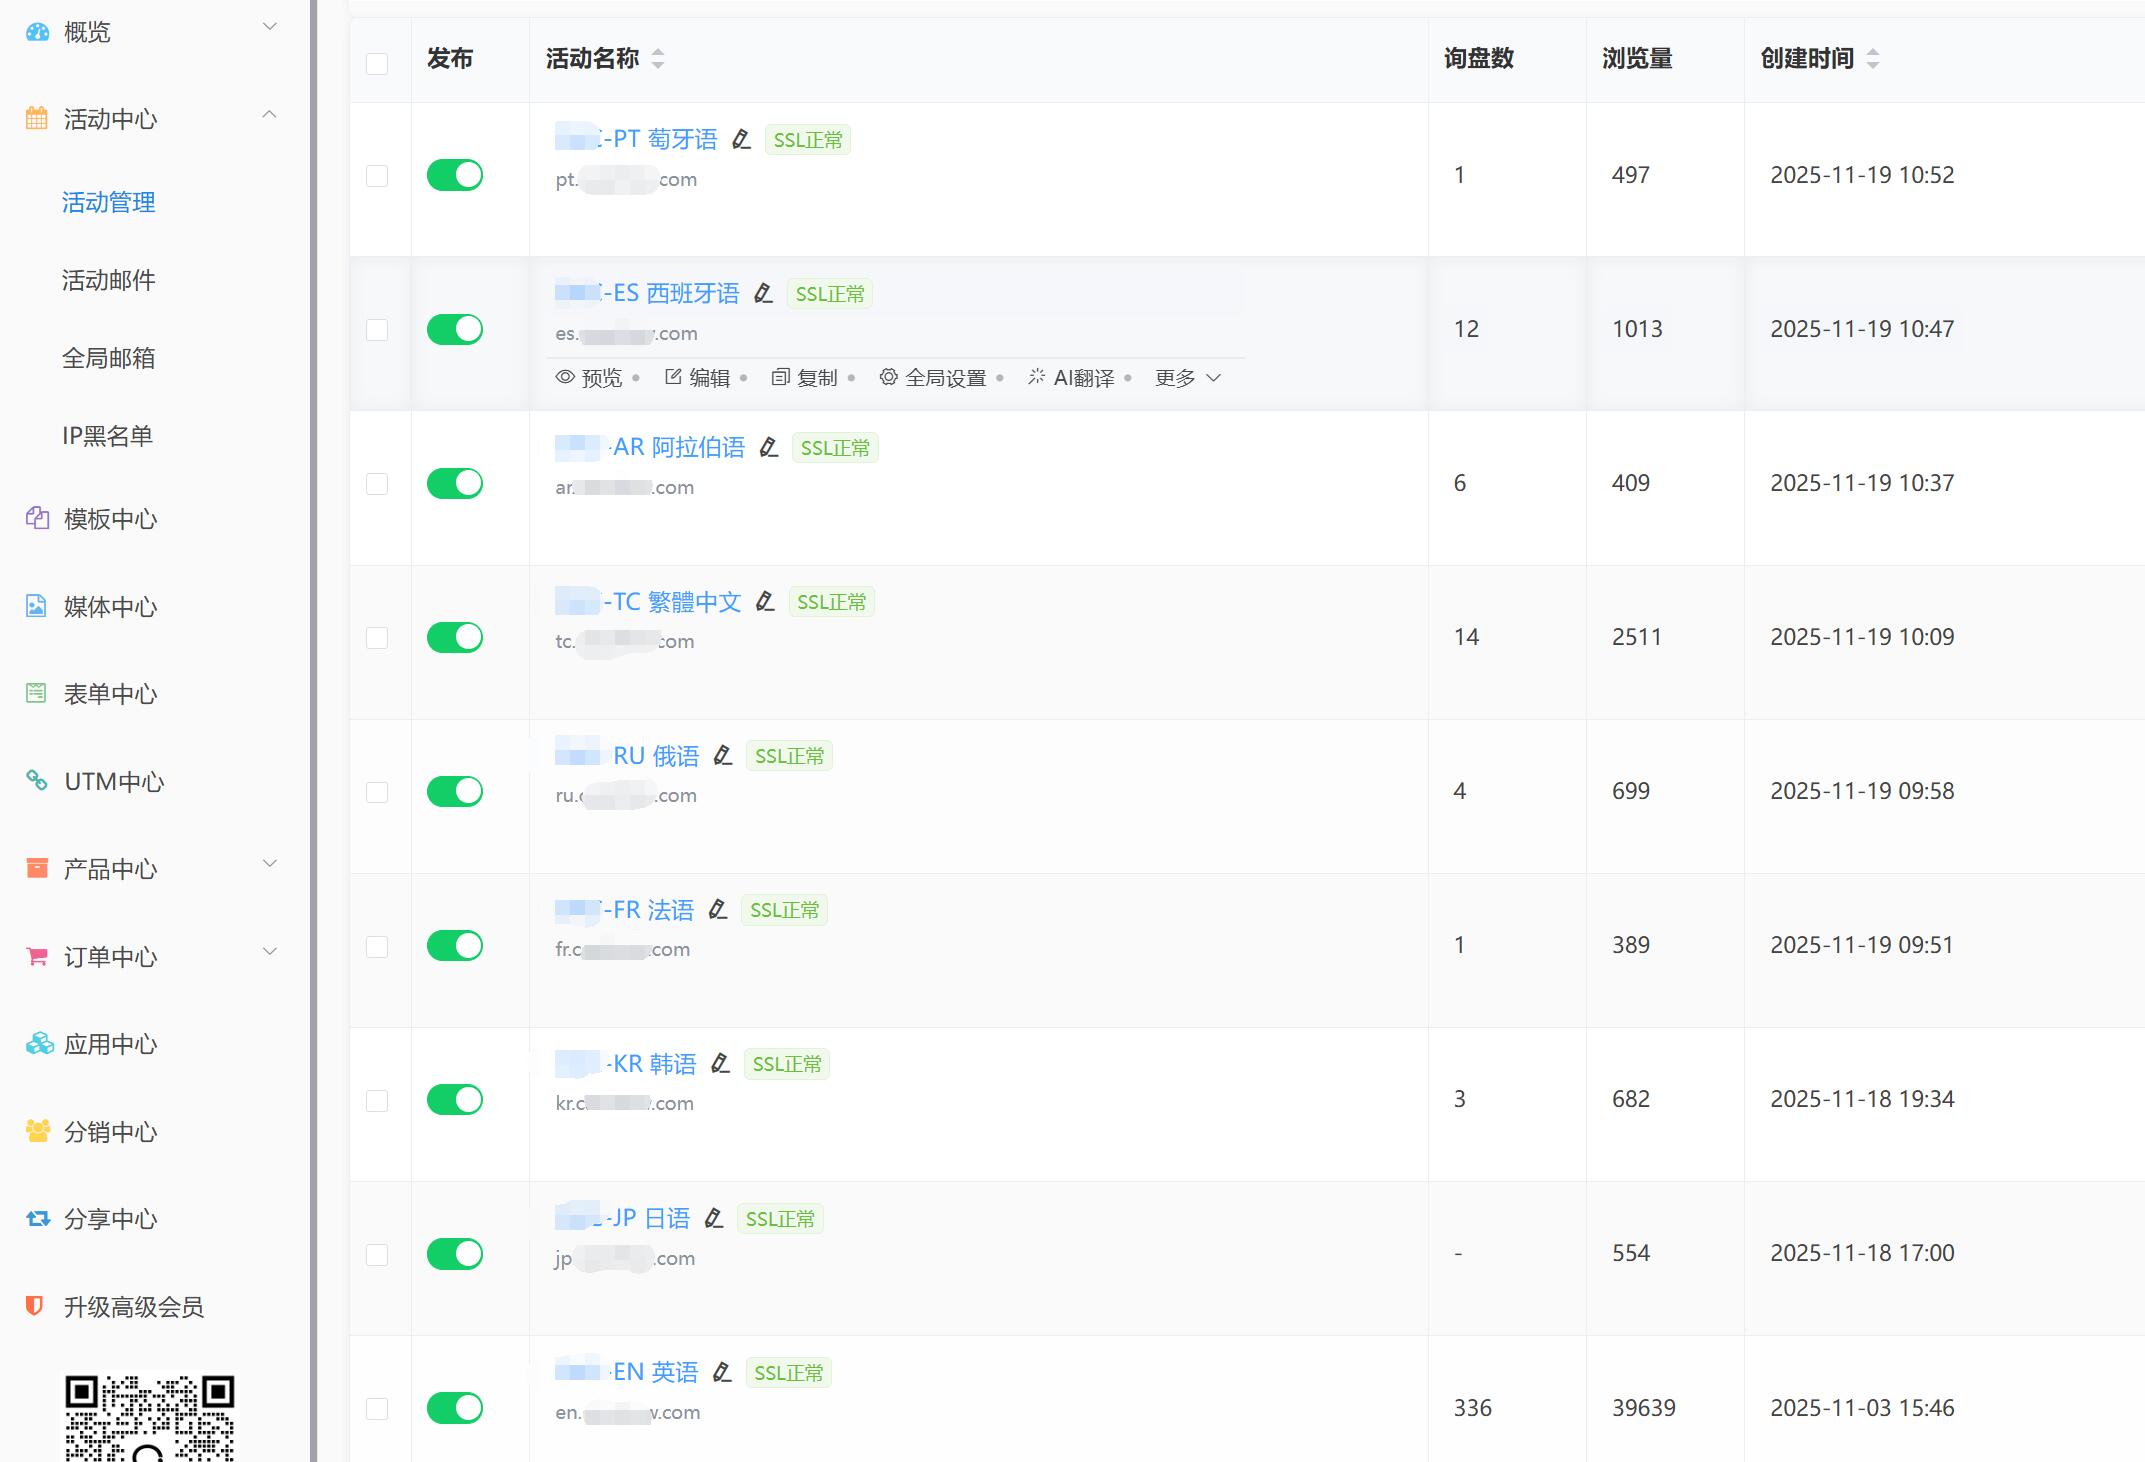The width and height of the screenshot is (2145, 1462).
Task: Open the 媒体中心 sidebar icon
Action: point(36,606)
